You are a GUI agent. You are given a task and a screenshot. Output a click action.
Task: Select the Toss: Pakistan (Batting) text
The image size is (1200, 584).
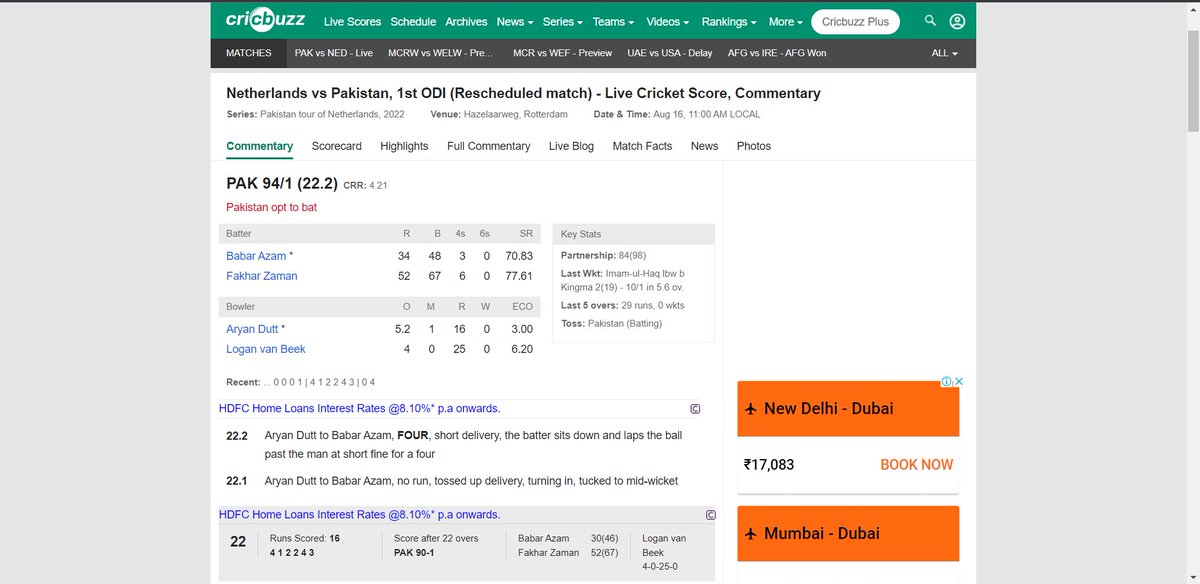pyautogui.click(x=611, y=323)
